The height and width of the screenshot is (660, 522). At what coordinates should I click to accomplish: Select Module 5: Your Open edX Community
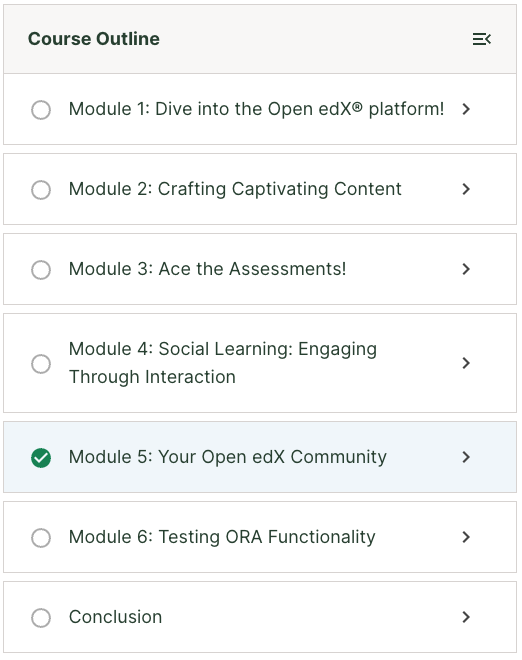coord(228,457)
